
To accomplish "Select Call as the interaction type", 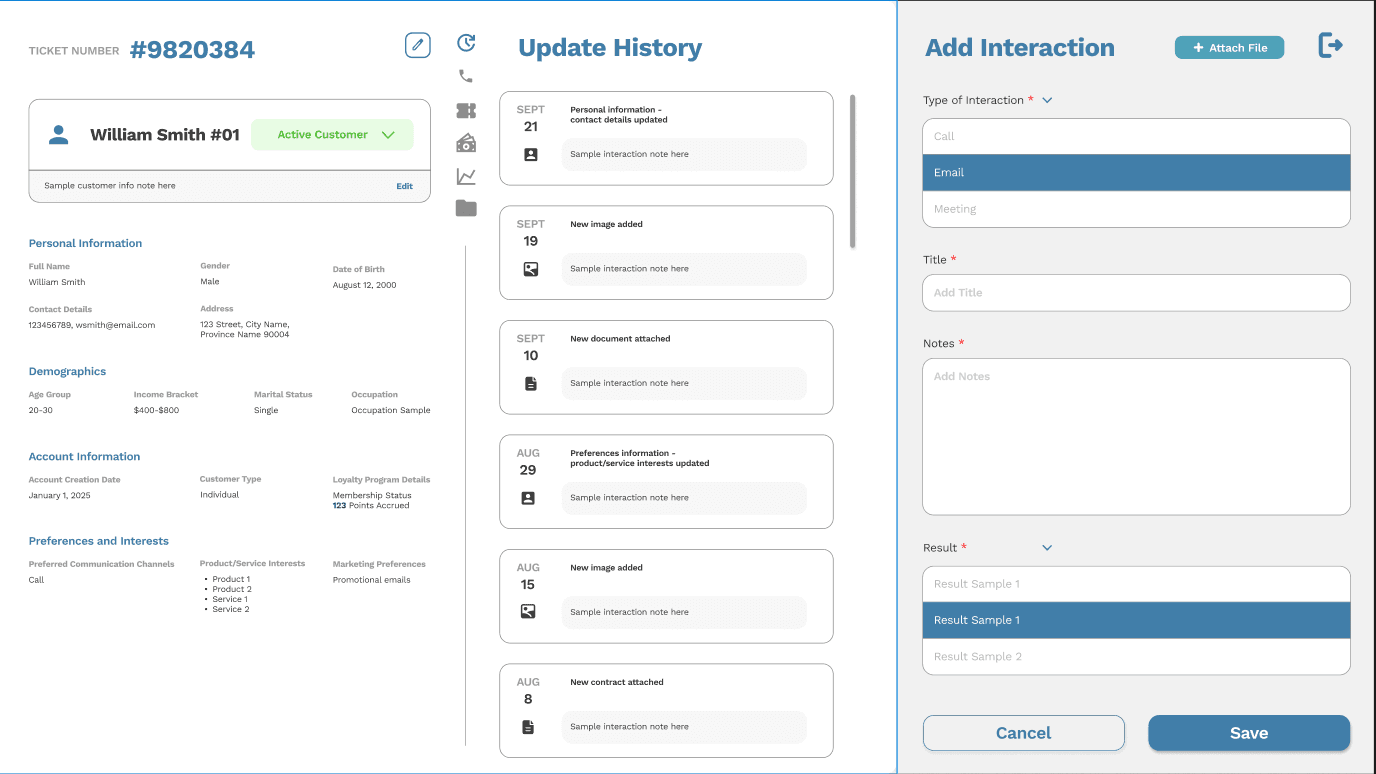I will [x=1136, y=136].
